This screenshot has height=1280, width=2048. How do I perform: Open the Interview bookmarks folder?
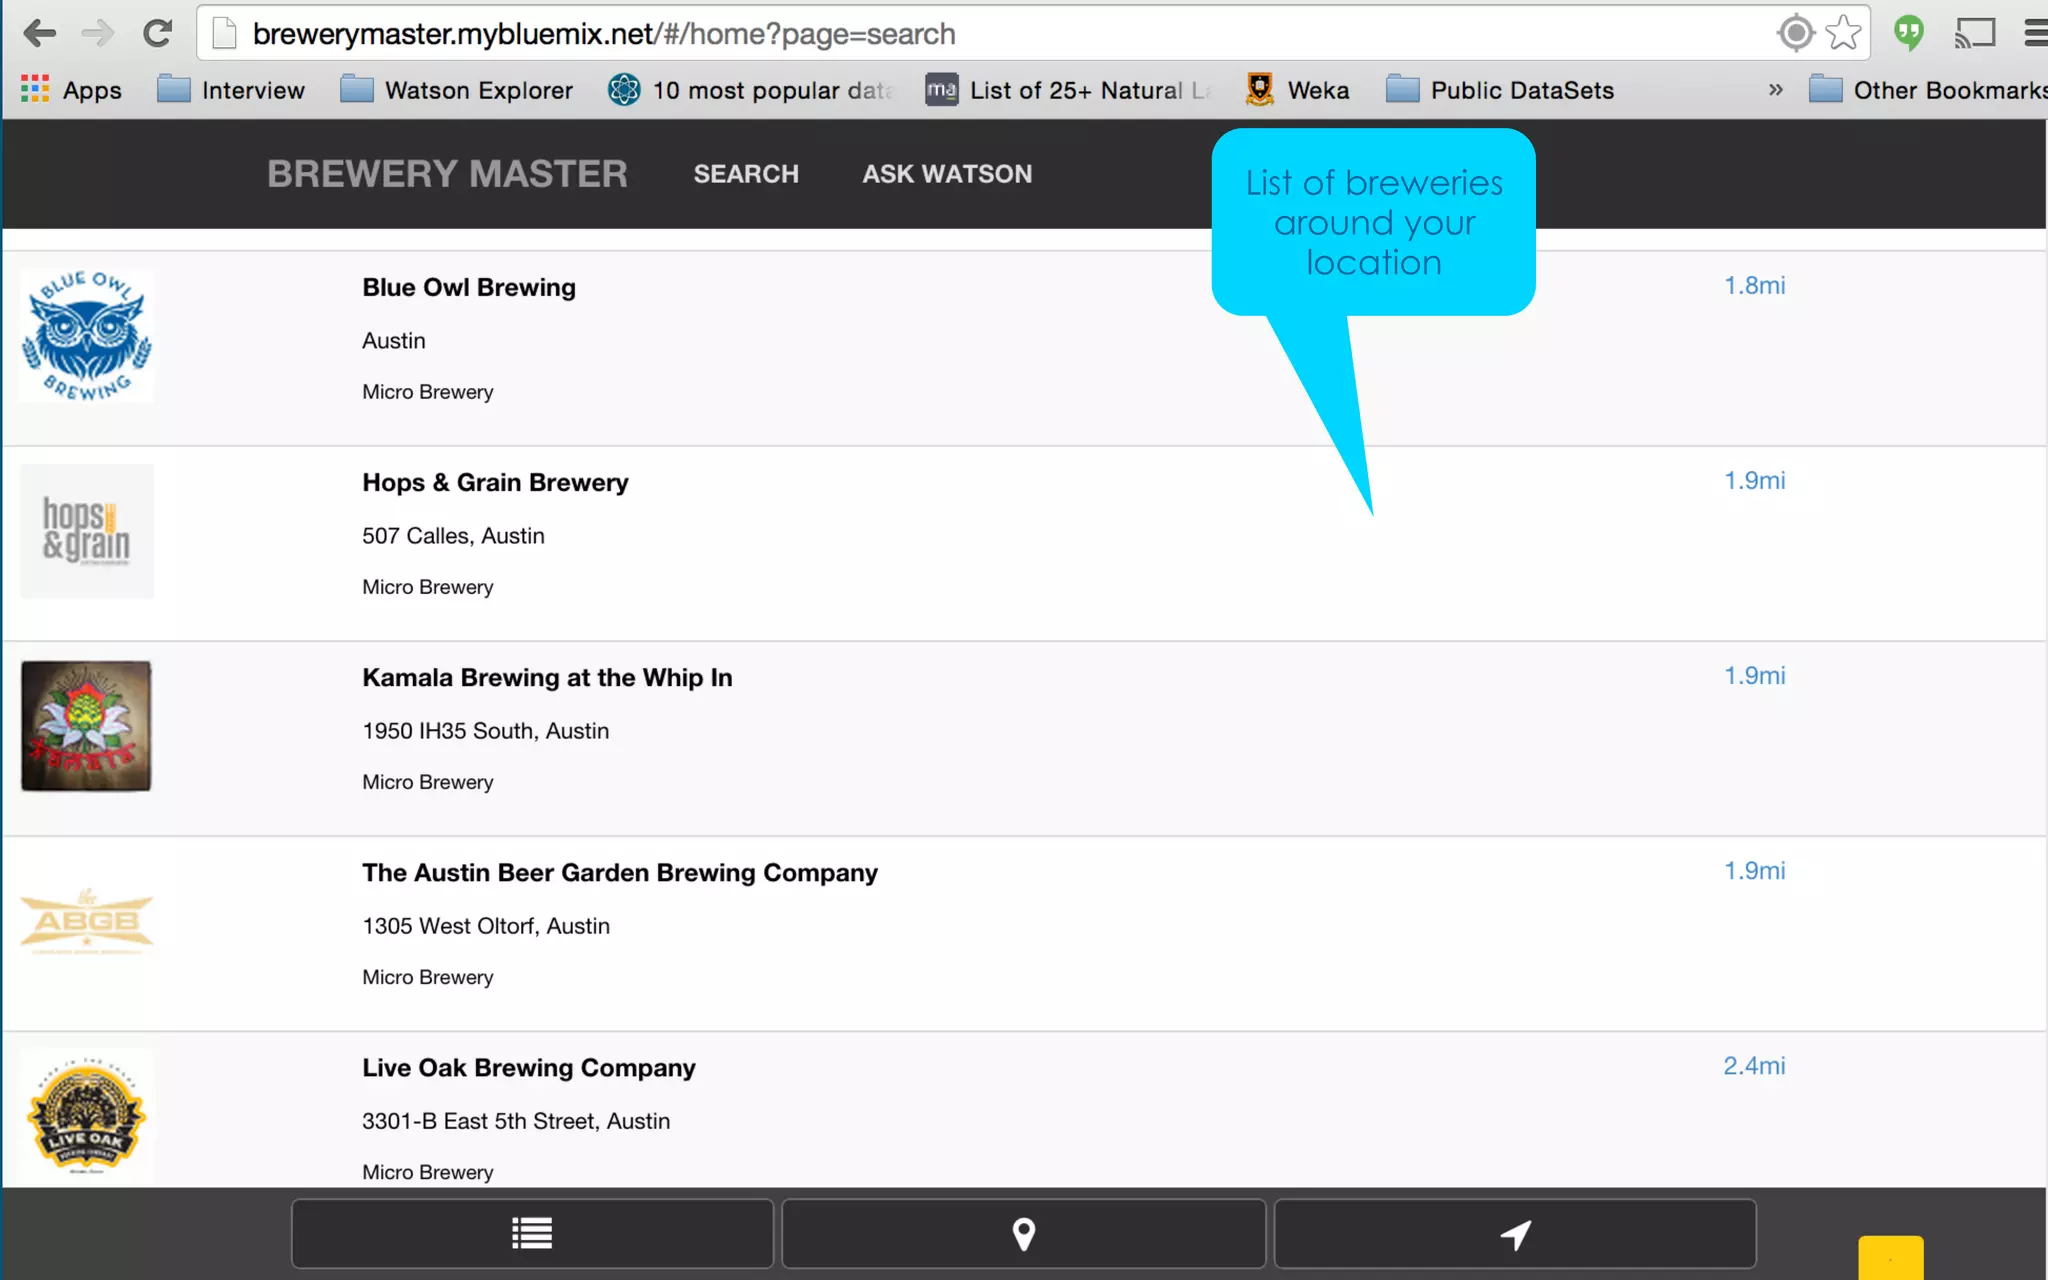point(231,90)
